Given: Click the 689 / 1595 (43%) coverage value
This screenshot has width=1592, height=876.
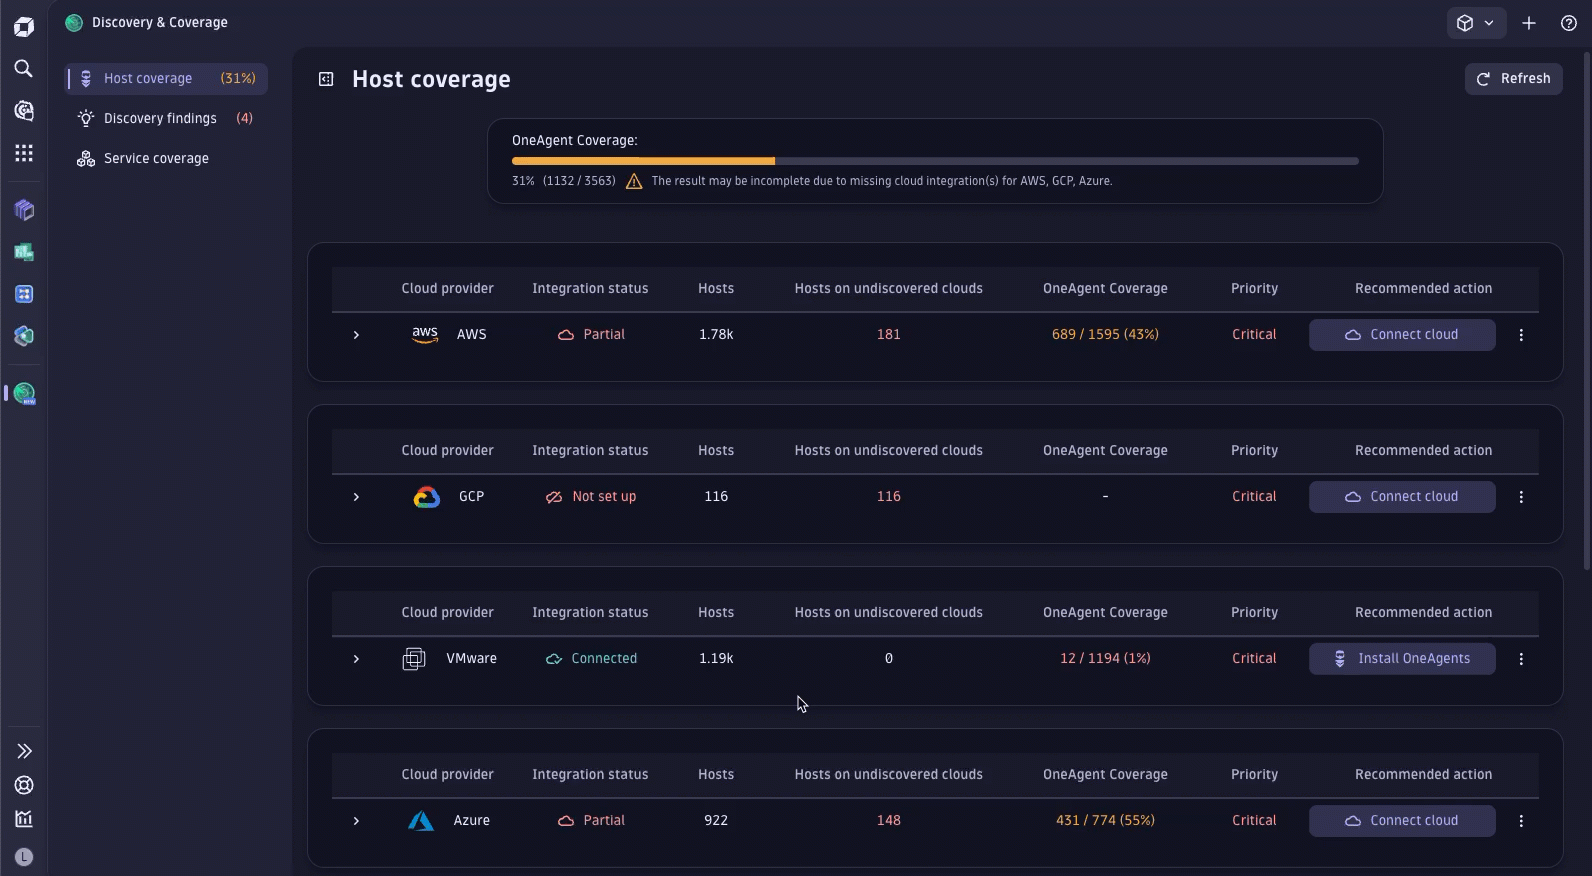Looking at the screenshot, I should [1105, 335].
